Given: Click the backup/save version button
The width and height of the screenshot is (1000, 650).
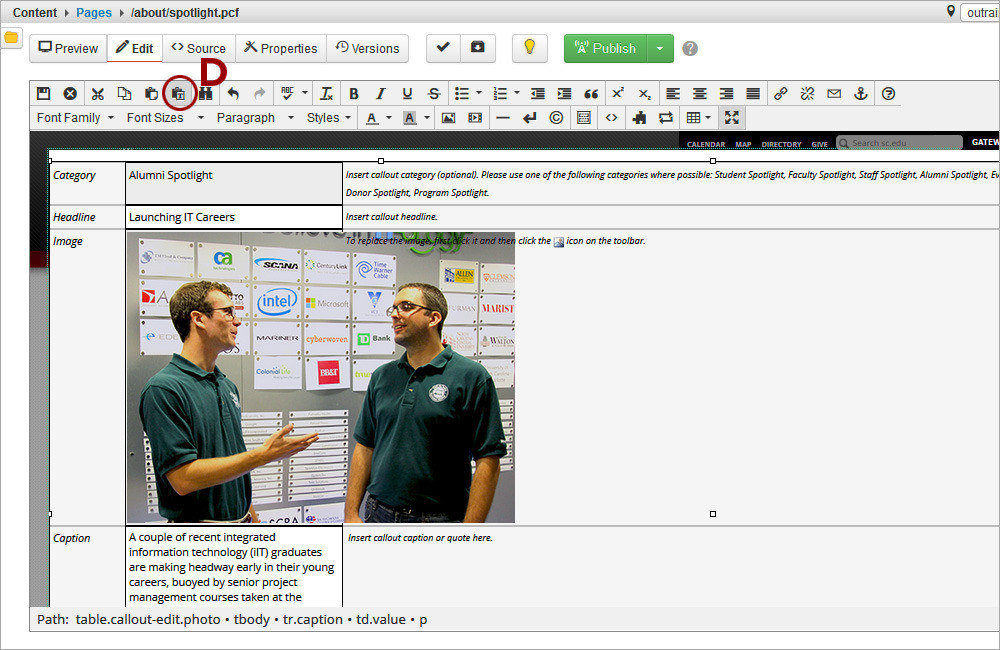Looking at the screenshot, I should pyautogui.click(x=478, y=48).
